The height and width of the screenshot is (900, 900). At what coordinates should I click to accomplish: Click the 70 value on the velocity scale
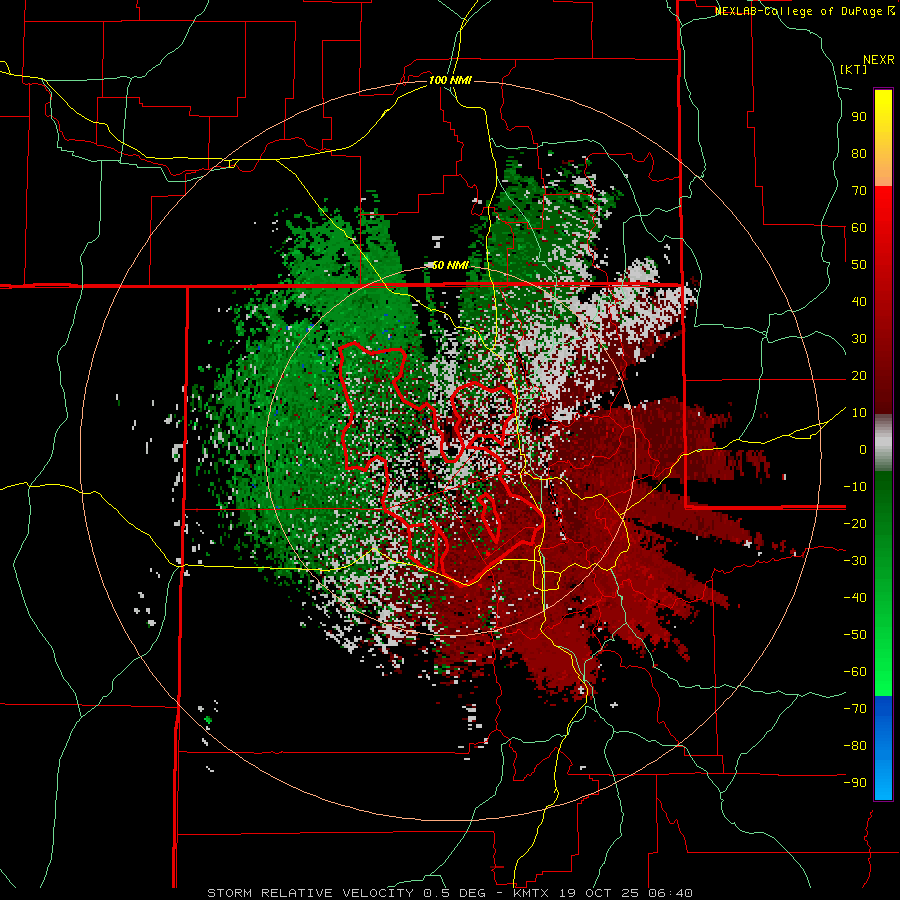point(859,191)
